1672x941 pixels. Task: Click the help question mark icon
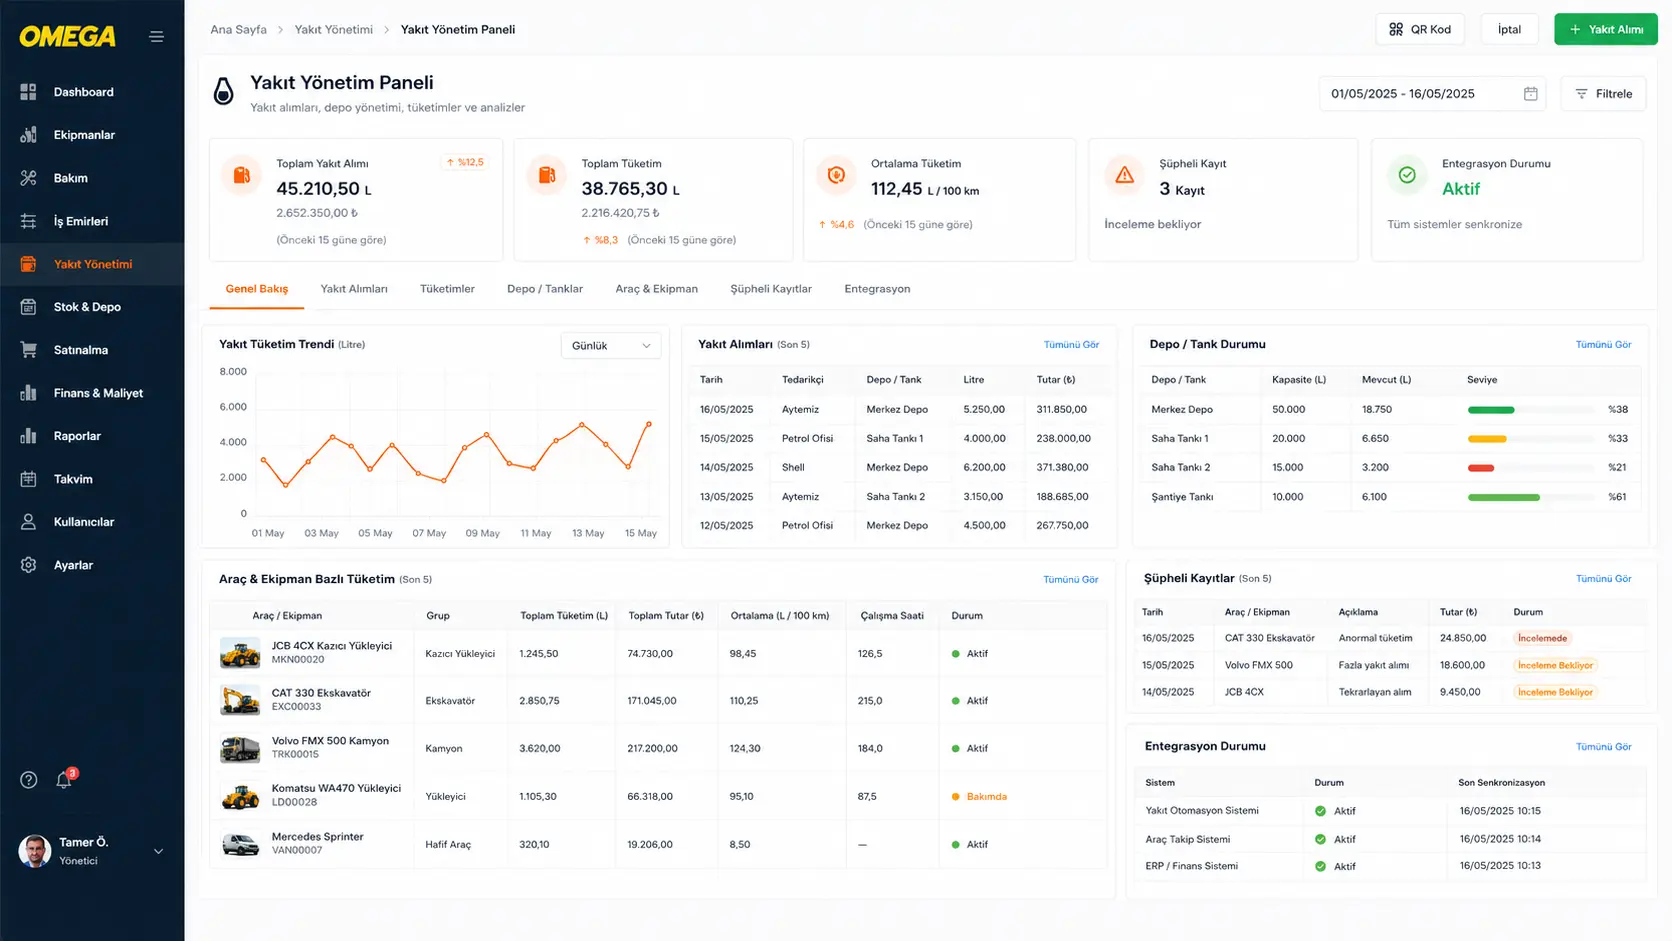click(29, 780)
